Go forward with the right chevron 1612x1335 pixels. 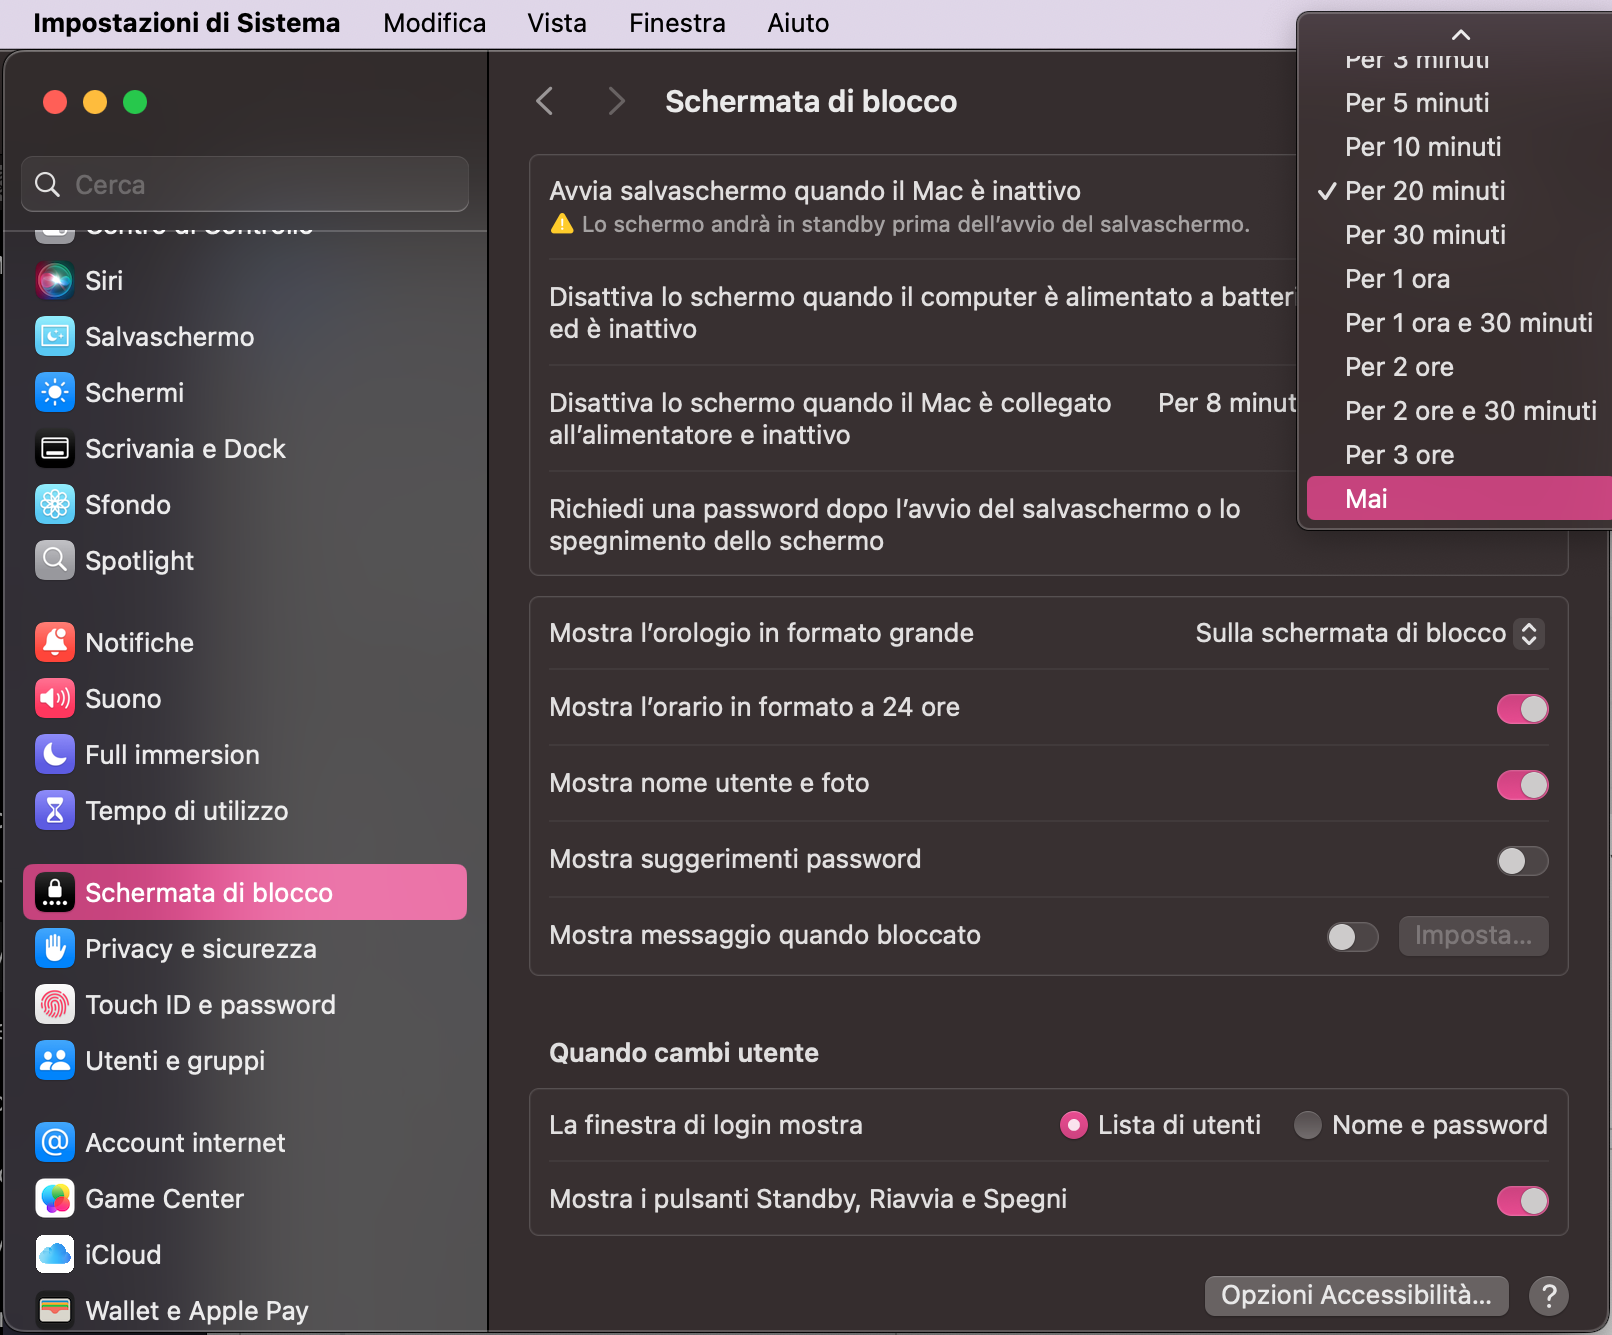(616, 101)
